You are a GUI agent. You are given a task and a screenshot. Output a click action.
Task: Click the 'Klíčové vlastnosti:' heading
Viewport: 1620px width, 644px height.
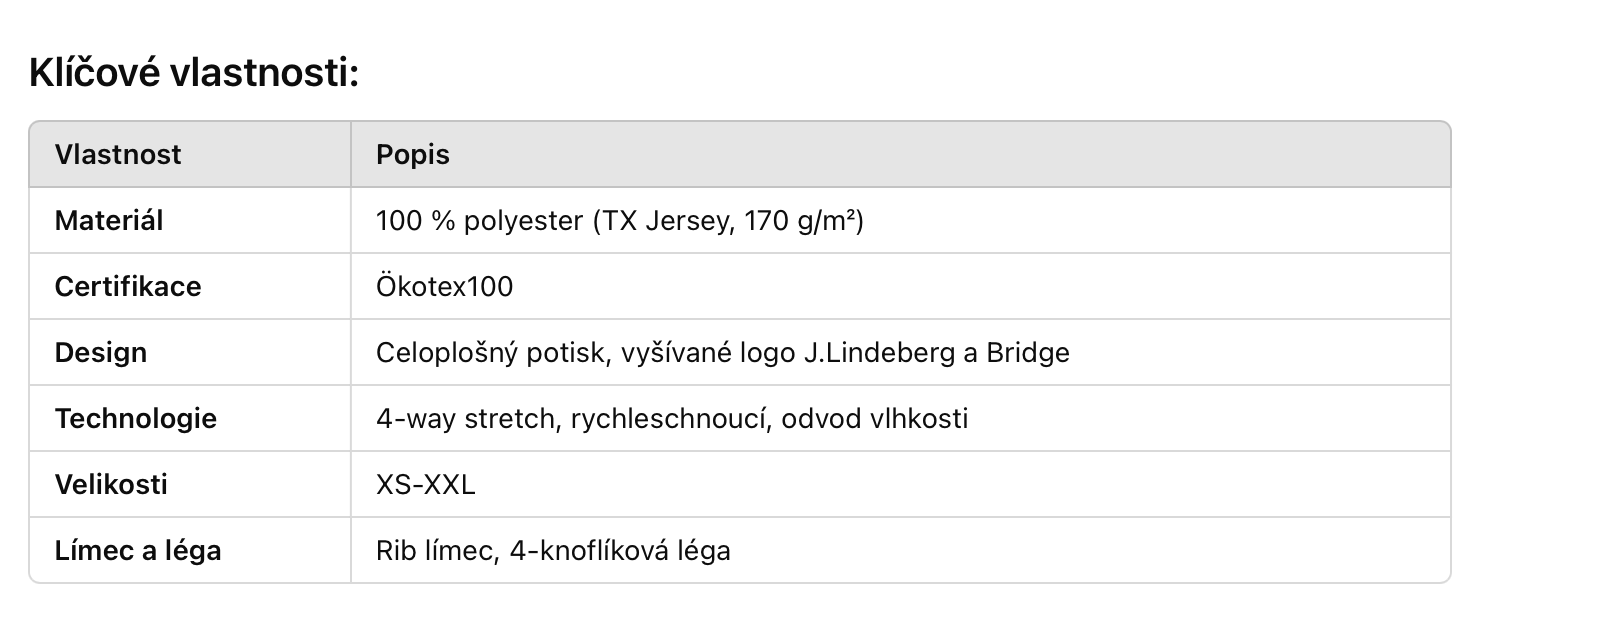tap(194, 73)
